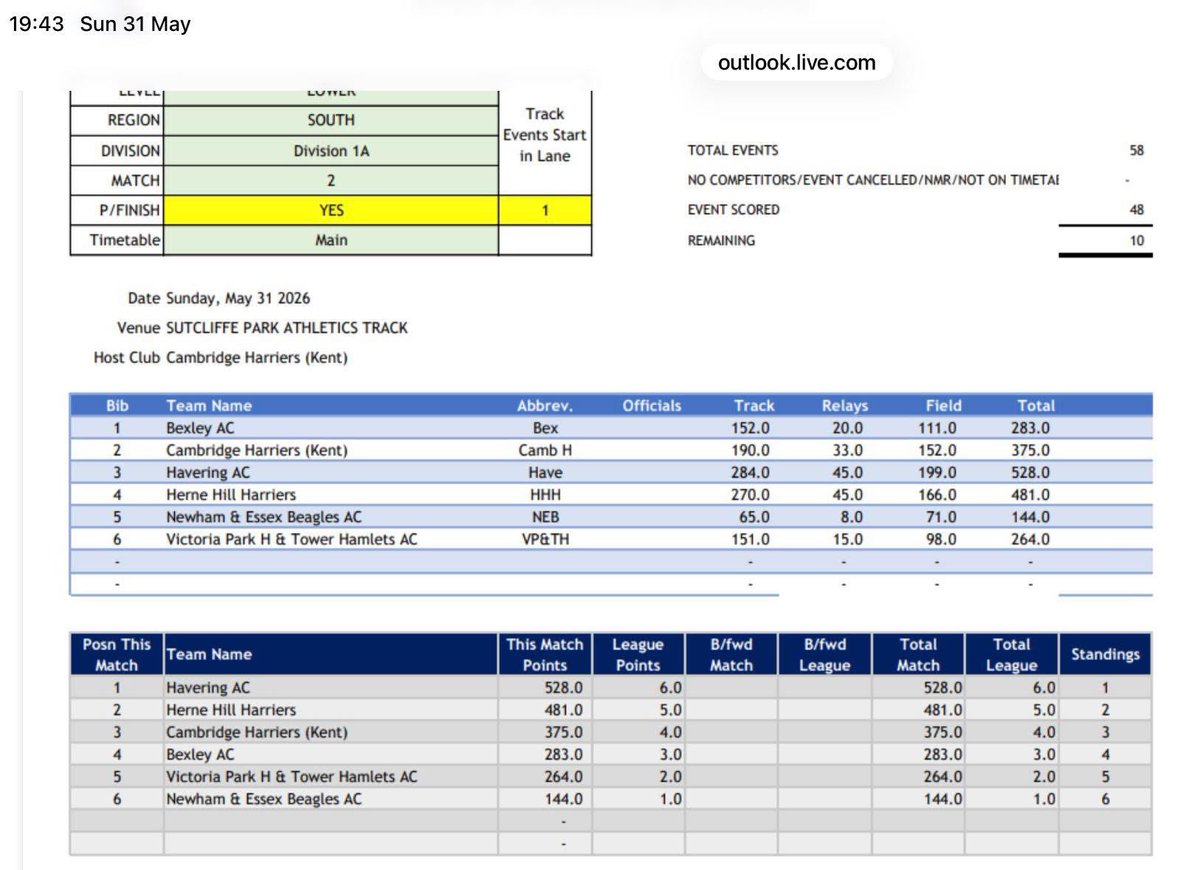Click the Total League header
This screenshot has height=870, width=1200.
pos(1011,654)
